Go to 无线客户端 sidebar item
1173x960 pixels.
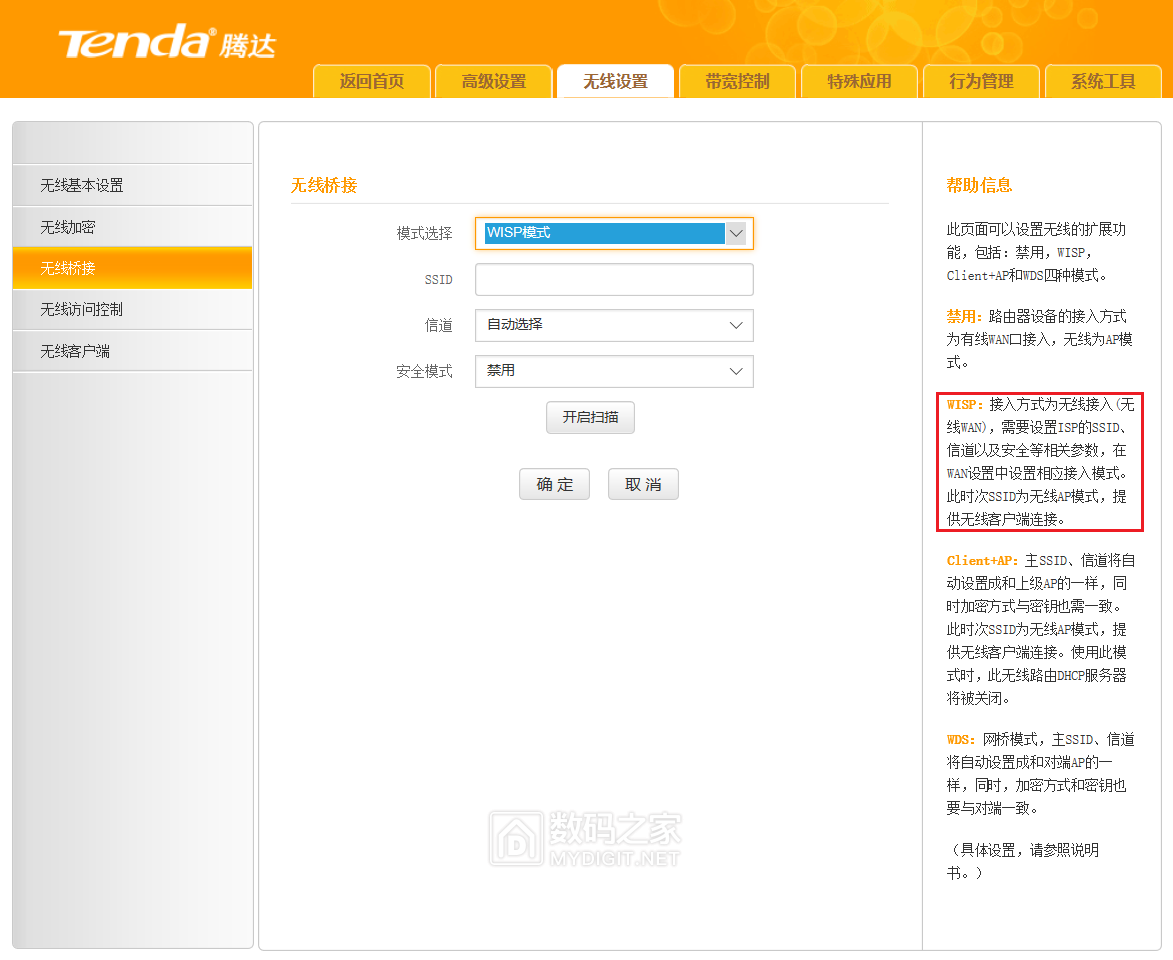click(132, 351)
